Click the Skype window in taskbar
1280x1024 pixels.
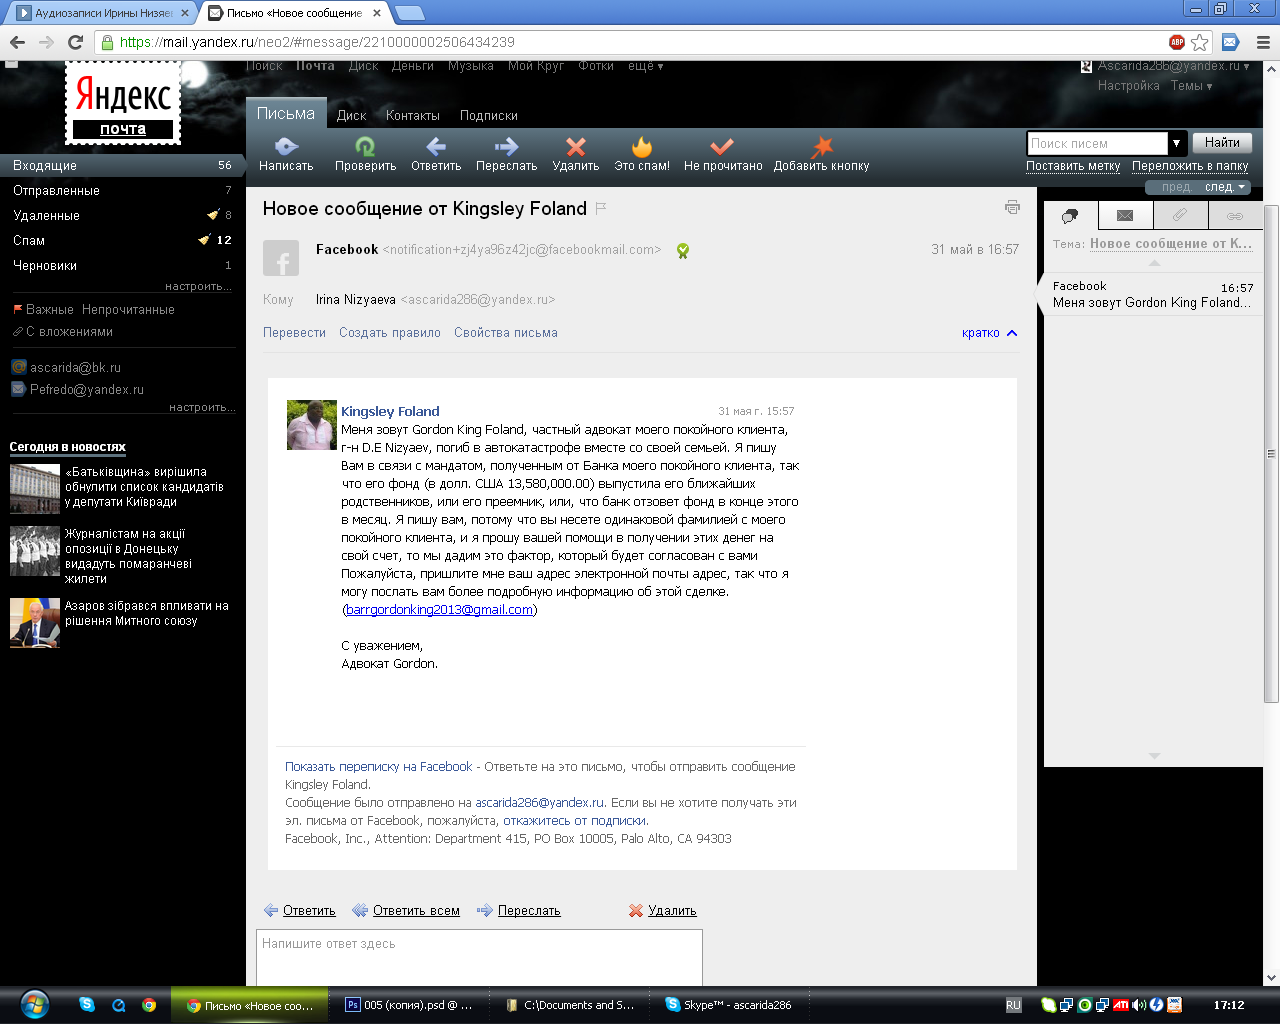click(x=728, y=1005)
